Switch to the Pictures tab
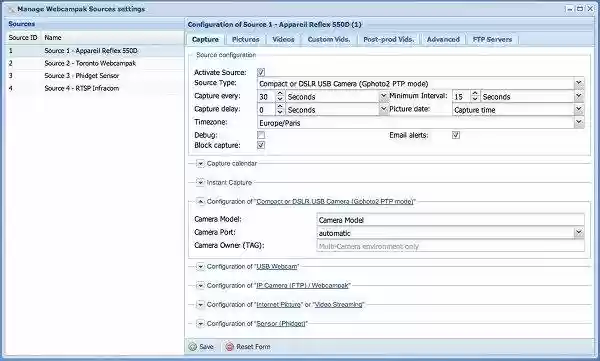This screenshot has width=600, height=361. pyautogui.click(x=245, y=39)
